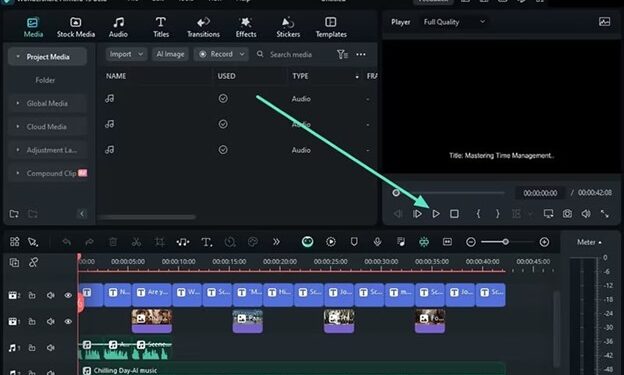Sort by the TYPE column header
This screenshot has height=375, width=624.
pos(300,76)
